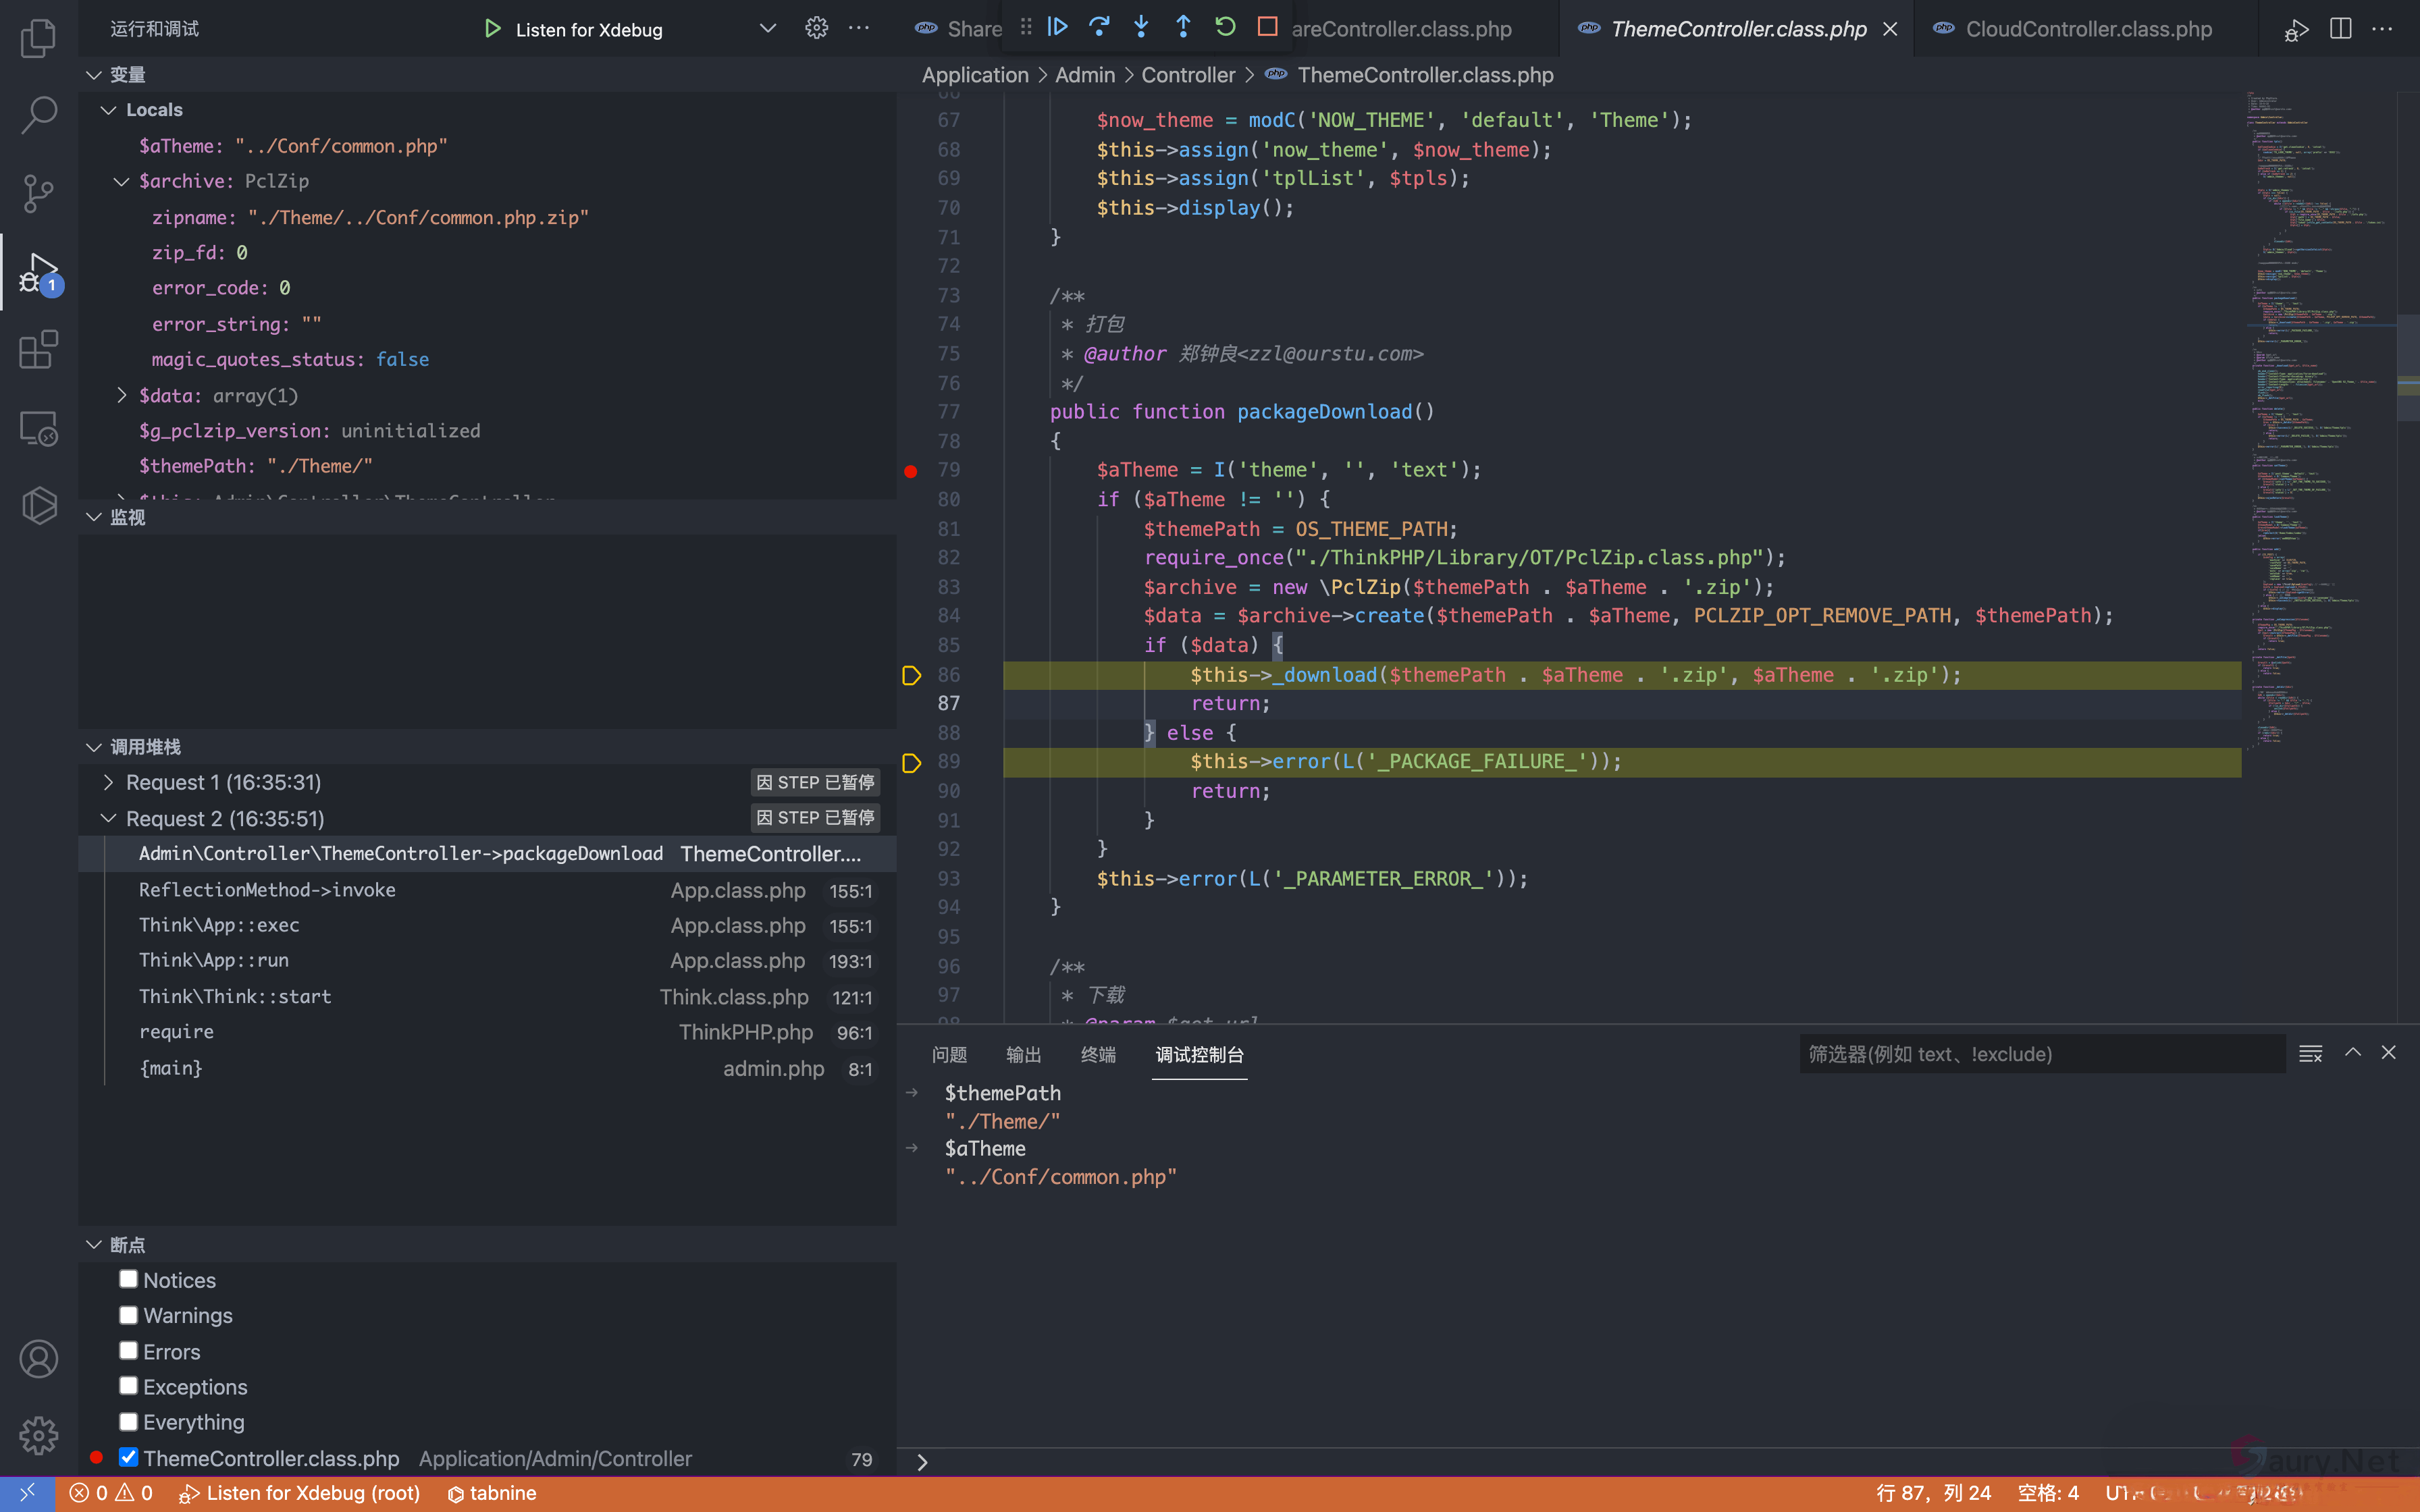Click the Step Into debug icon

tap(1141, 27)
